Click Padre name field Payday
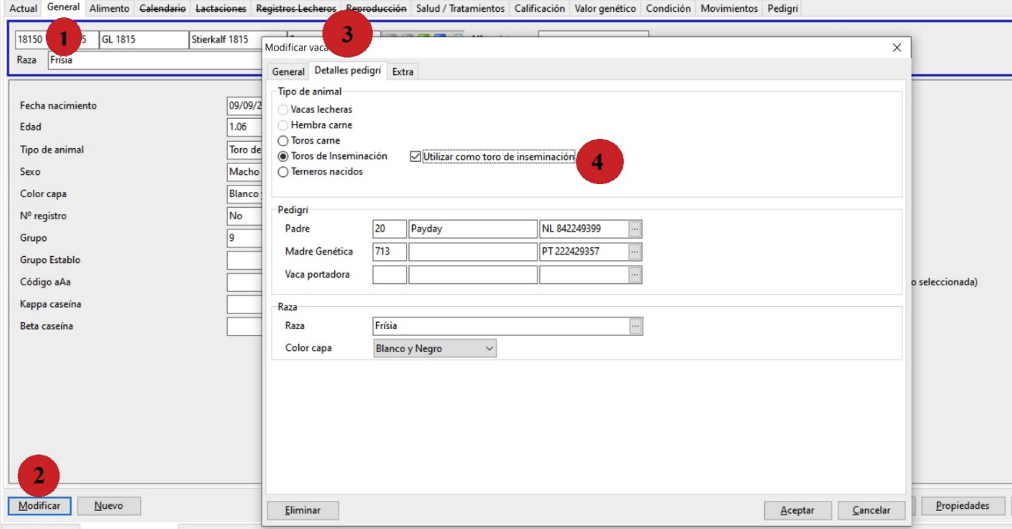1012x529 pixels. coord(473,229)
